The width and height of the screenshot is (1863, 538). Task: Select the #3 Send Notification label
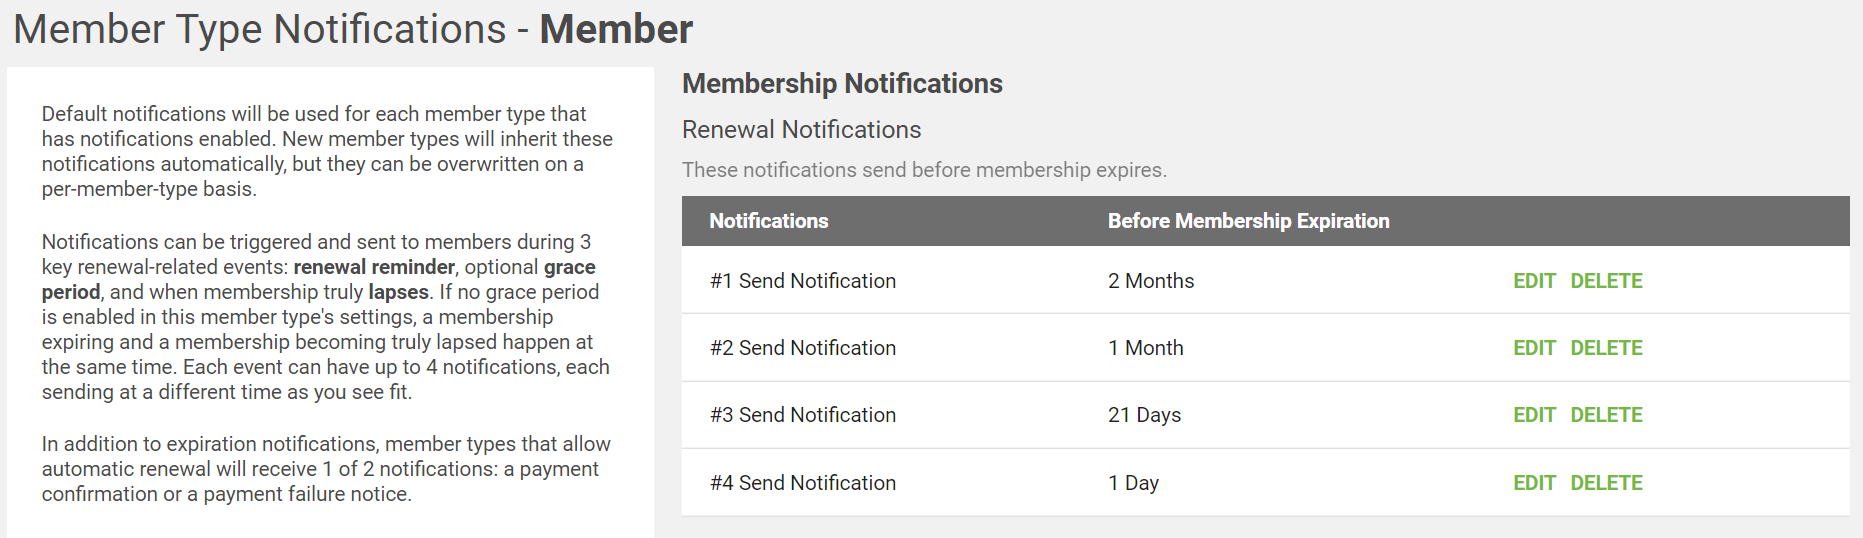point(803,415)
